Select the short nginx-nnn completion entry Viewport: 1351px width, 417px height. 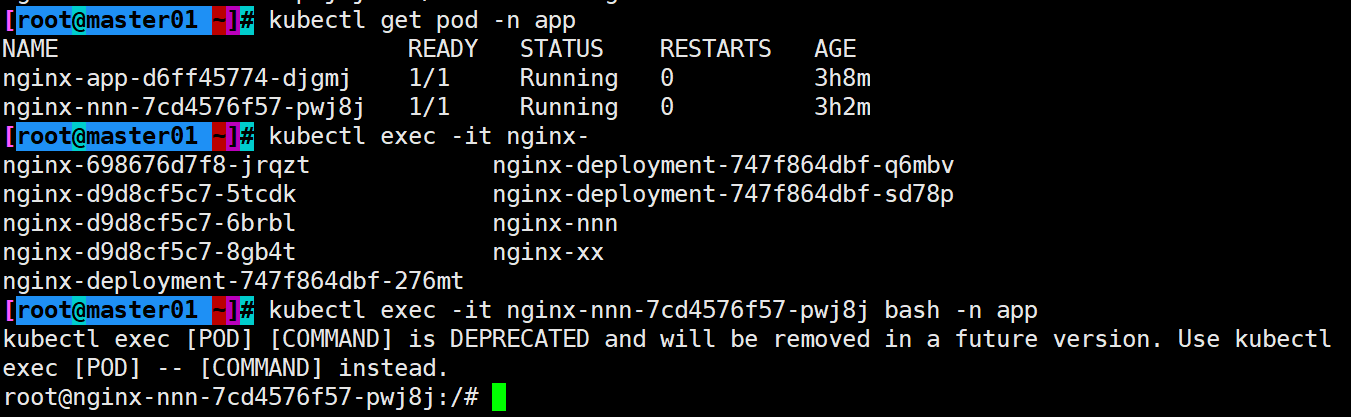click(x=555, y=223)
